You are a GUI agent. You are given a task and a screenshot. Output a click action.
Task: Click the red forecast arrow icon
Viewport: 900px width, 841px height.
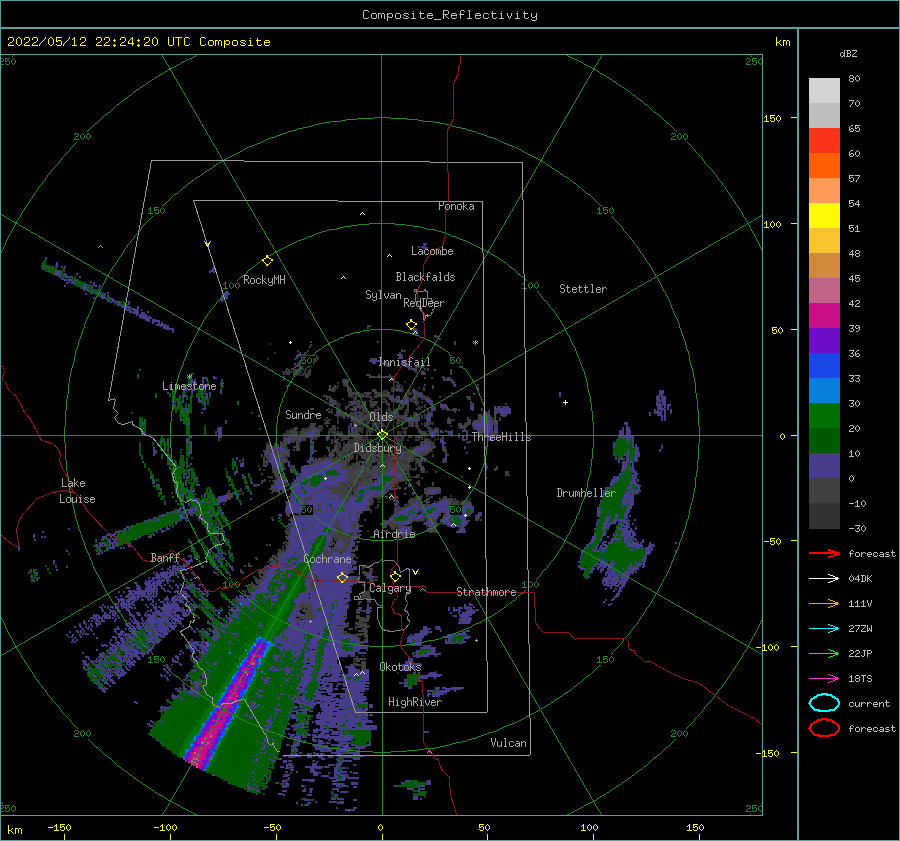[x=824, y=553]
